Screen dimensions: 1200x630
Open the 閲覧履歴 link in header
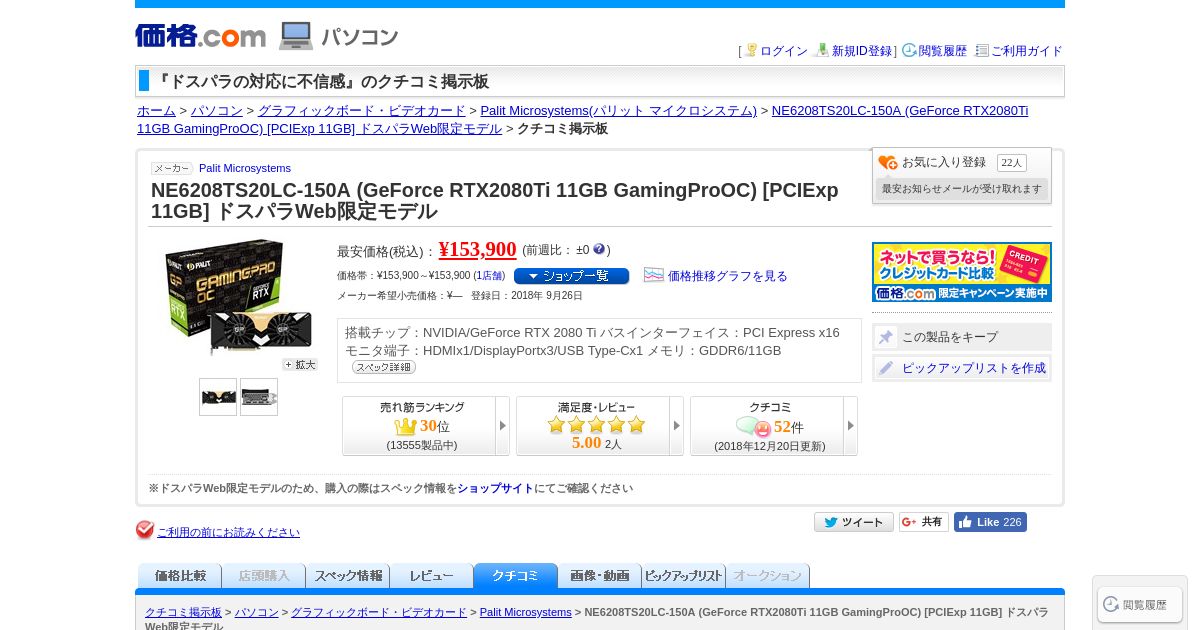tap(943, 51)
